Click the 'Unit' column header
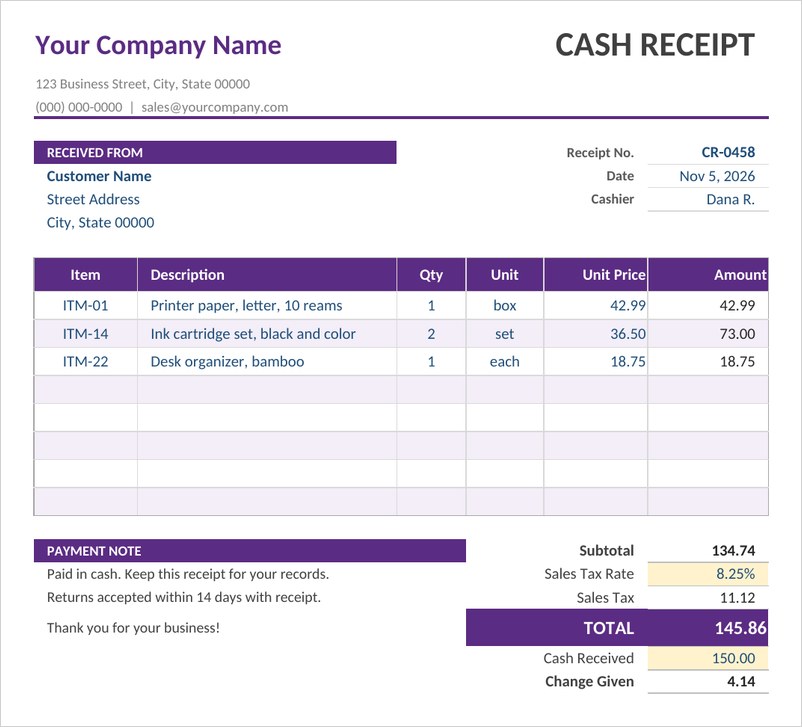The image size is (802, 727). coord(505,275)
